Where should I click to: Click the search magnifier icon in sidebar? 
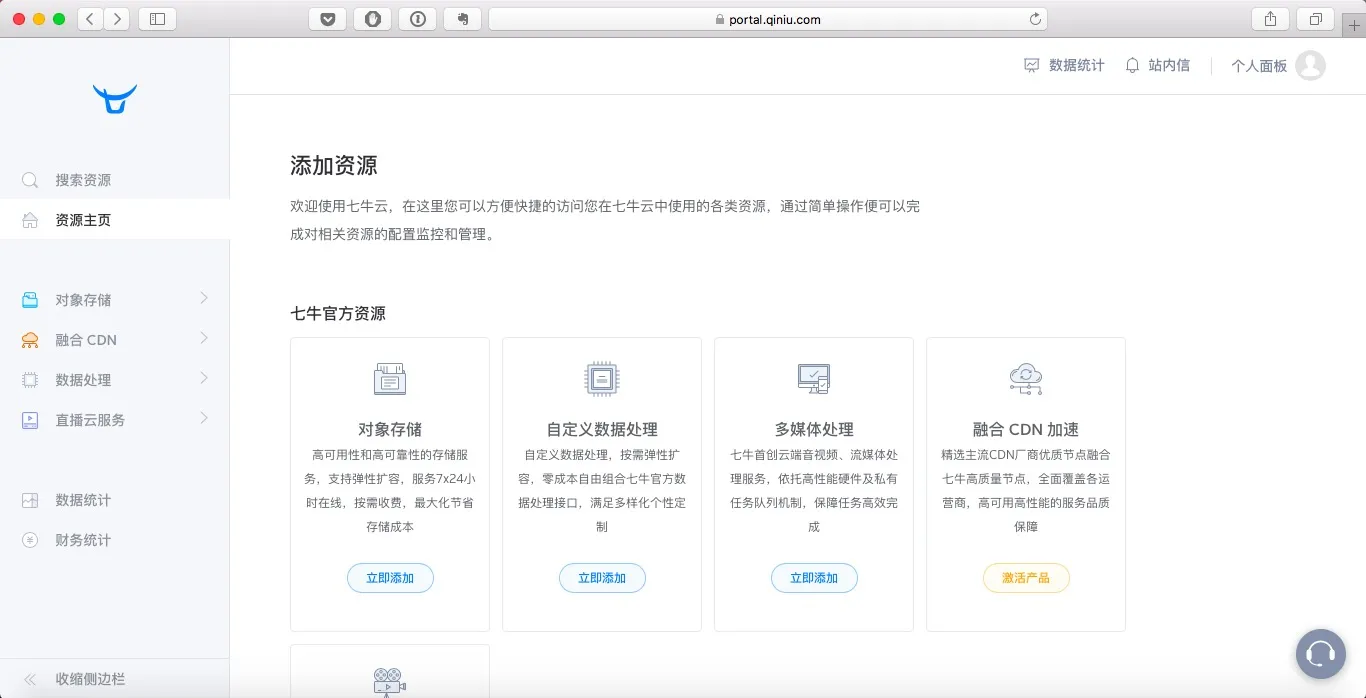[30, 180]
